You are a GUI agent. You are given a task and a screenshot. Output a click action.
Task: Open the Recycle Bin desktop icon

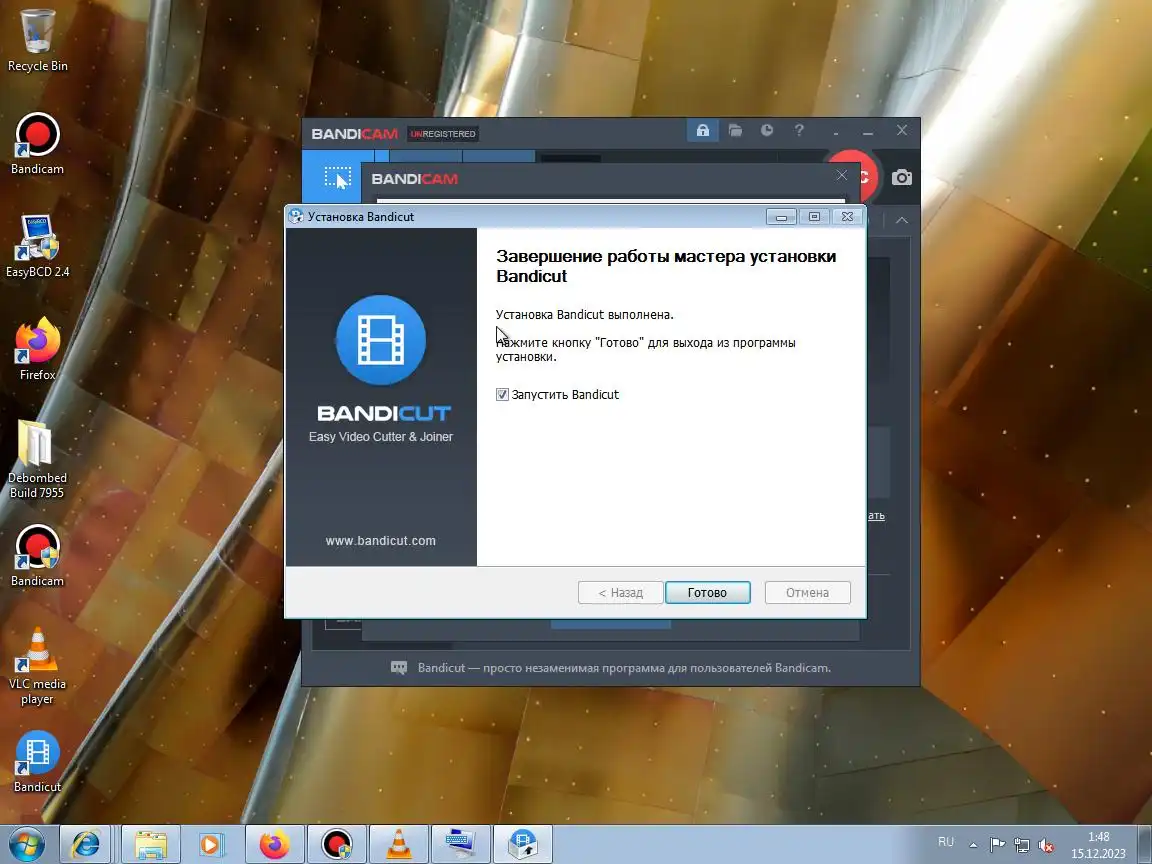click(37, 41)
